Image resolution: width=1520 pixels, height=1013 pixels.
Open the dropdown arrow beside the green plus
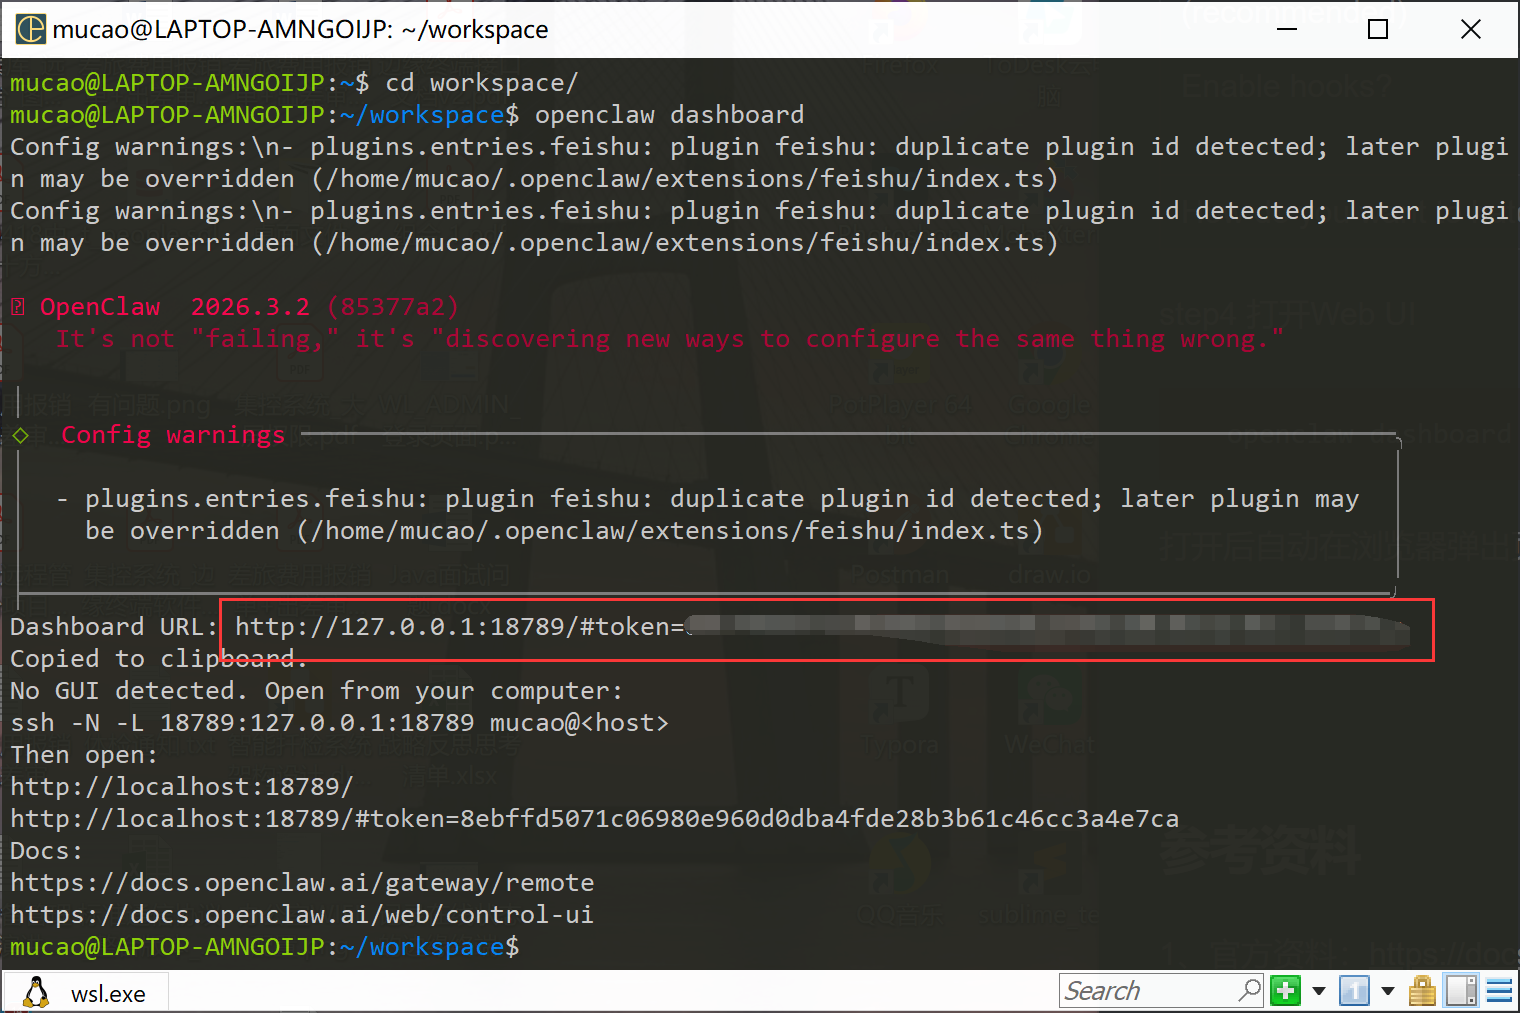tap(1319, 991)
